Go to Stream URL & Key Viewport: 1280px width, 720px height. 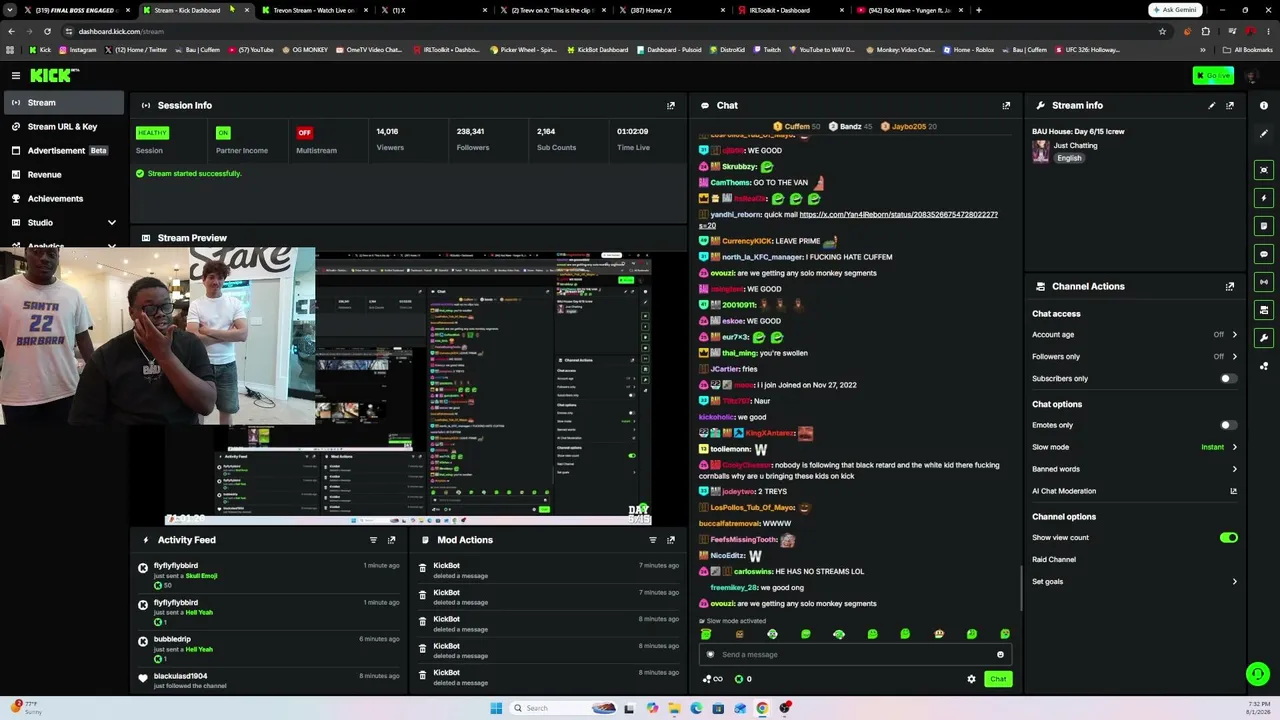pos(64,127)
